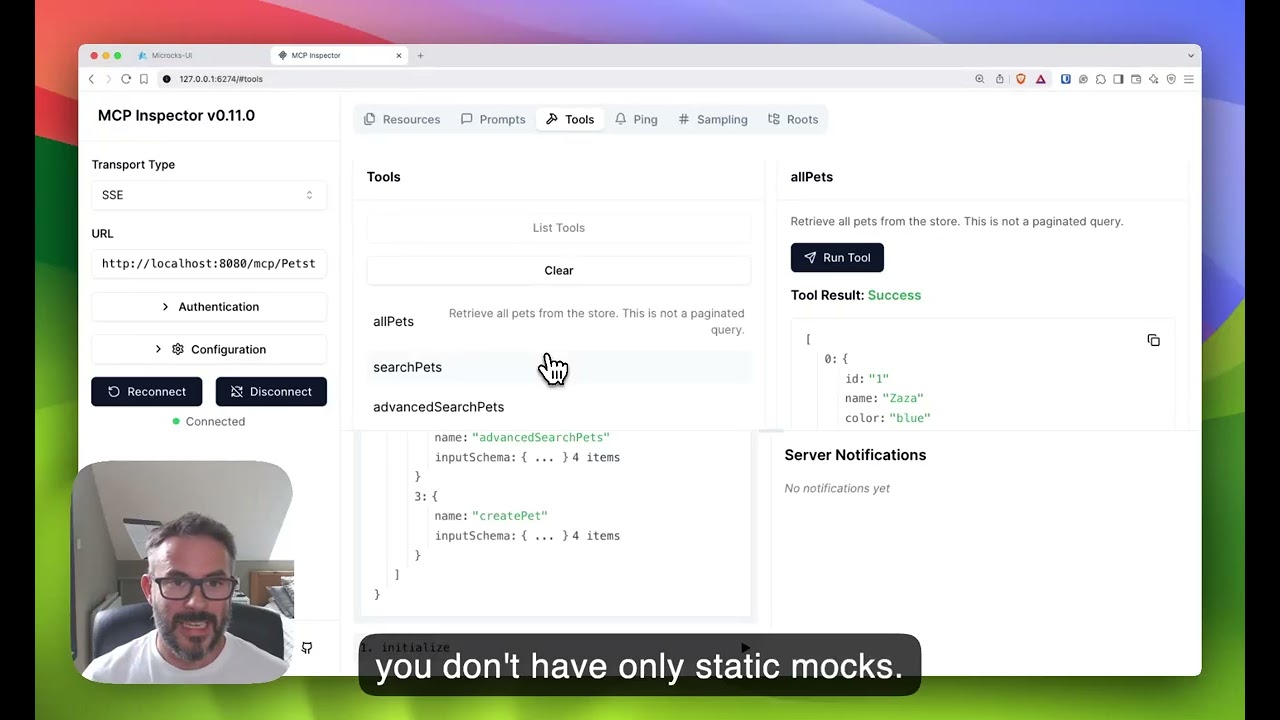This screenshot has height=720, width=1280.
Task: Open the Transport Type SSE dropdown
Action: coord(208,195)
